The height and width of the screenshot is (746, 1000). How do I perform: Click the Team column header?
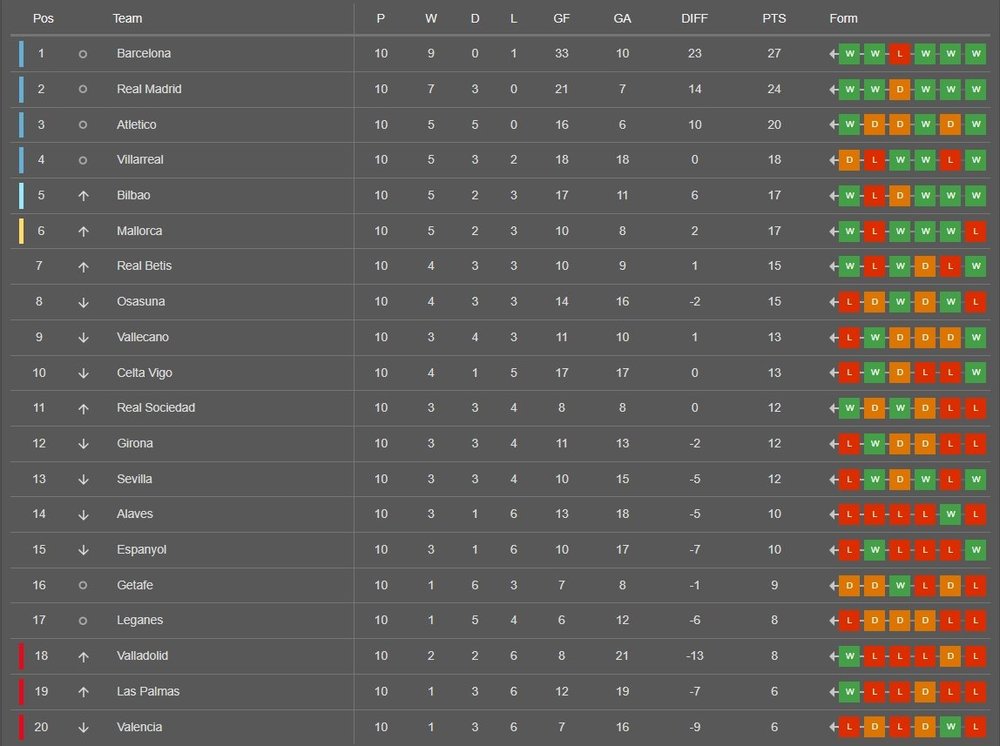coord(127,18)
